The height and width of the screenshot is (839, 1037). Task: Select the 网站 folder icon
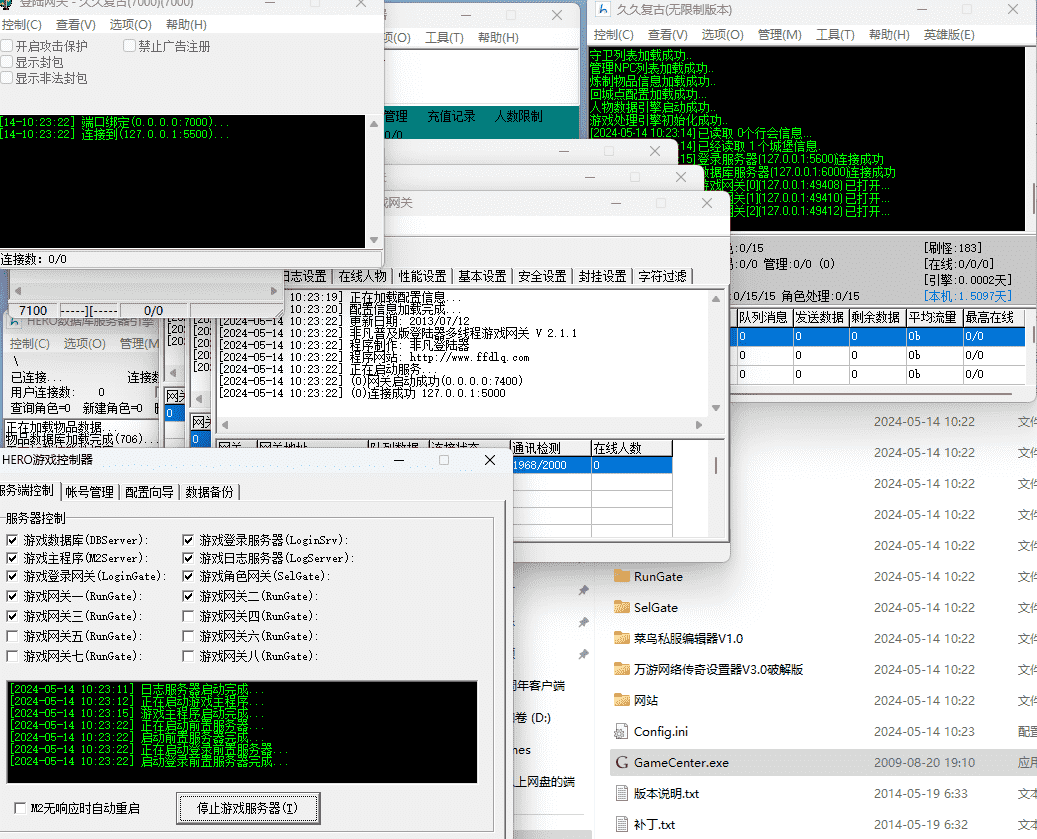pos(622,700)
